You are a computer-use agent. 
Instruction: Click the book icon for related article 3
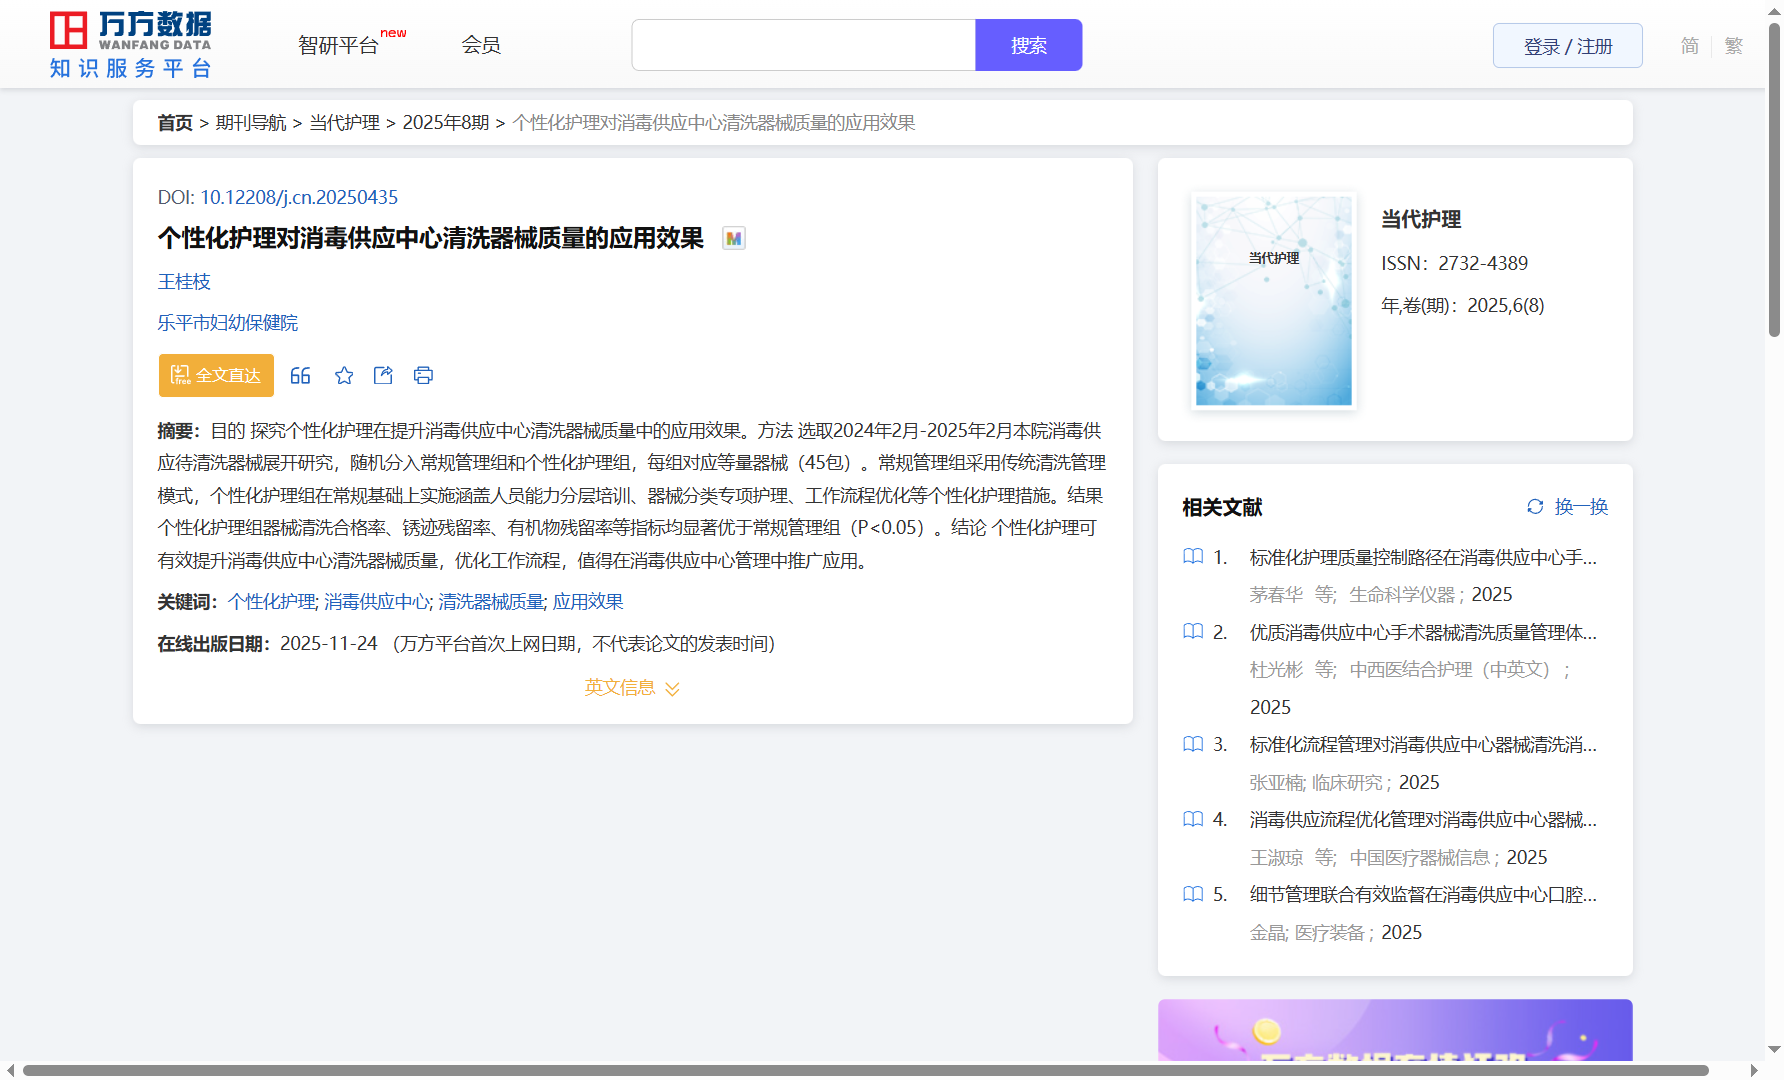point(1193,745)
